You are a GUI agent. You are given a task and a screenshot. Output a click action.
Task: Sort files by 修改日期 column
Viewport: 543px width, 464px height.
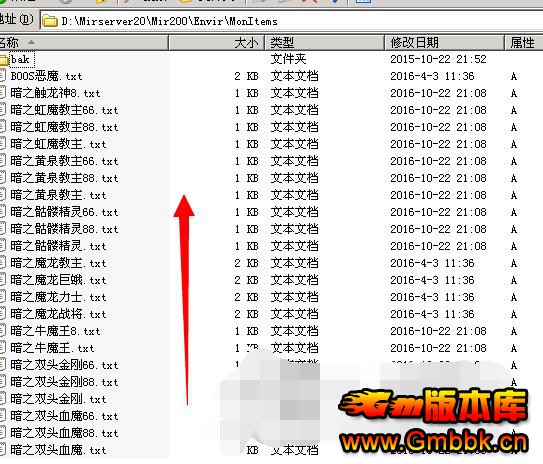(x=444, y=43)
